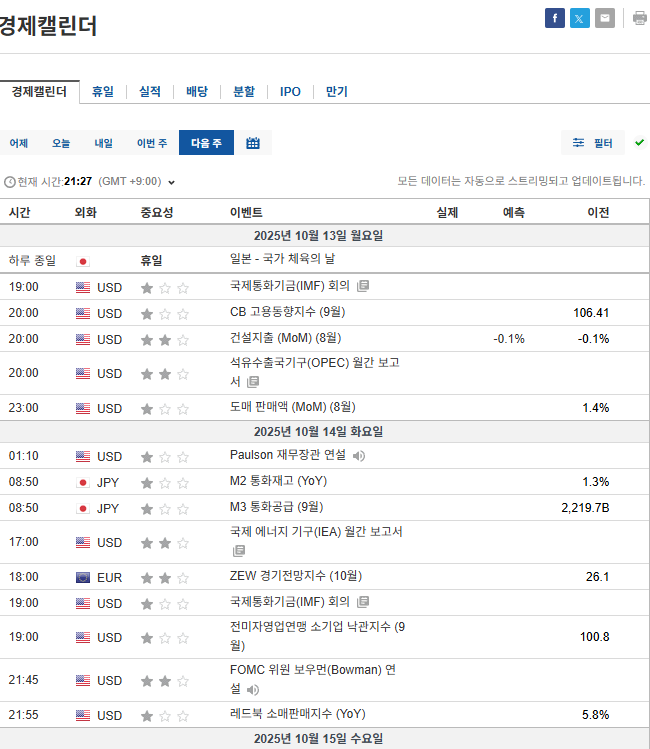Select the IPO tab
The height and width of the screenshot is (749, 650).
point(290,92)
